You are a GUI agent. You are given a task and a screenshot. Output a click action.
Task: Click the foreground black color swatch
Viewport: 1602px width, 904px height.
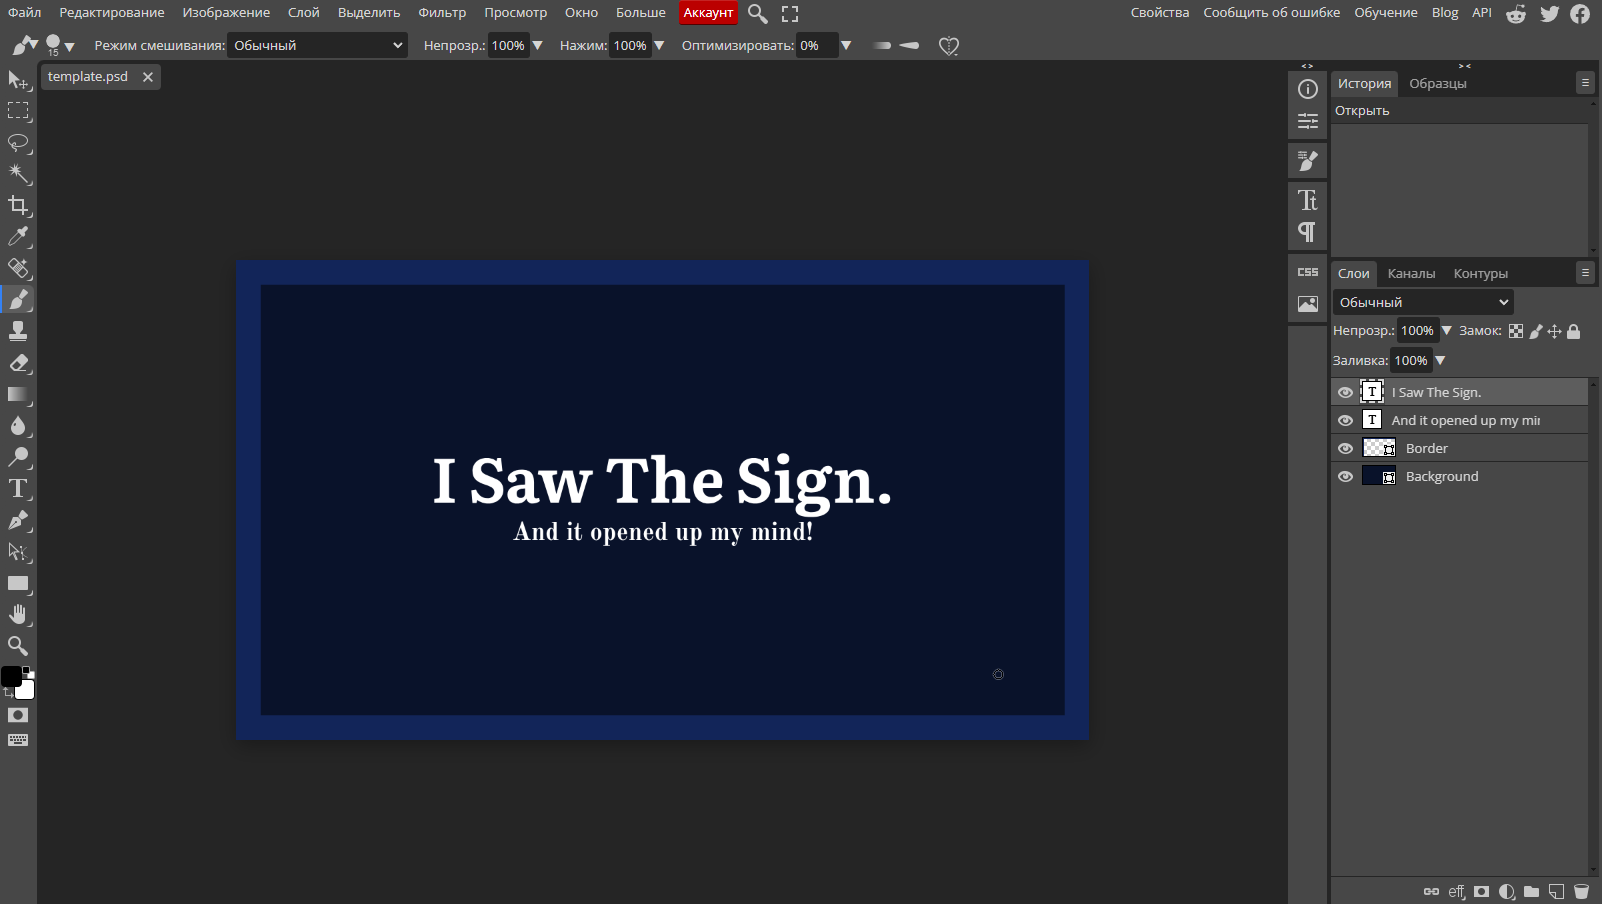click(10, 677)
